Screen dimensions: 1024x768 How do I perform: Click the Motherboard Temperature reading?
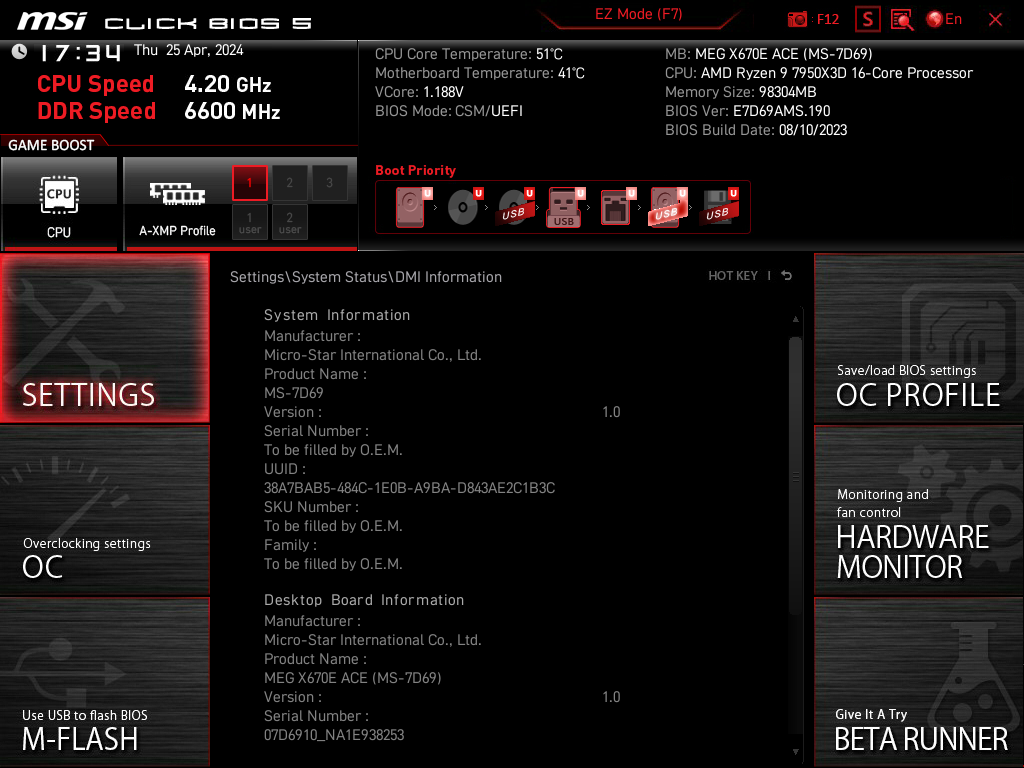479,73
